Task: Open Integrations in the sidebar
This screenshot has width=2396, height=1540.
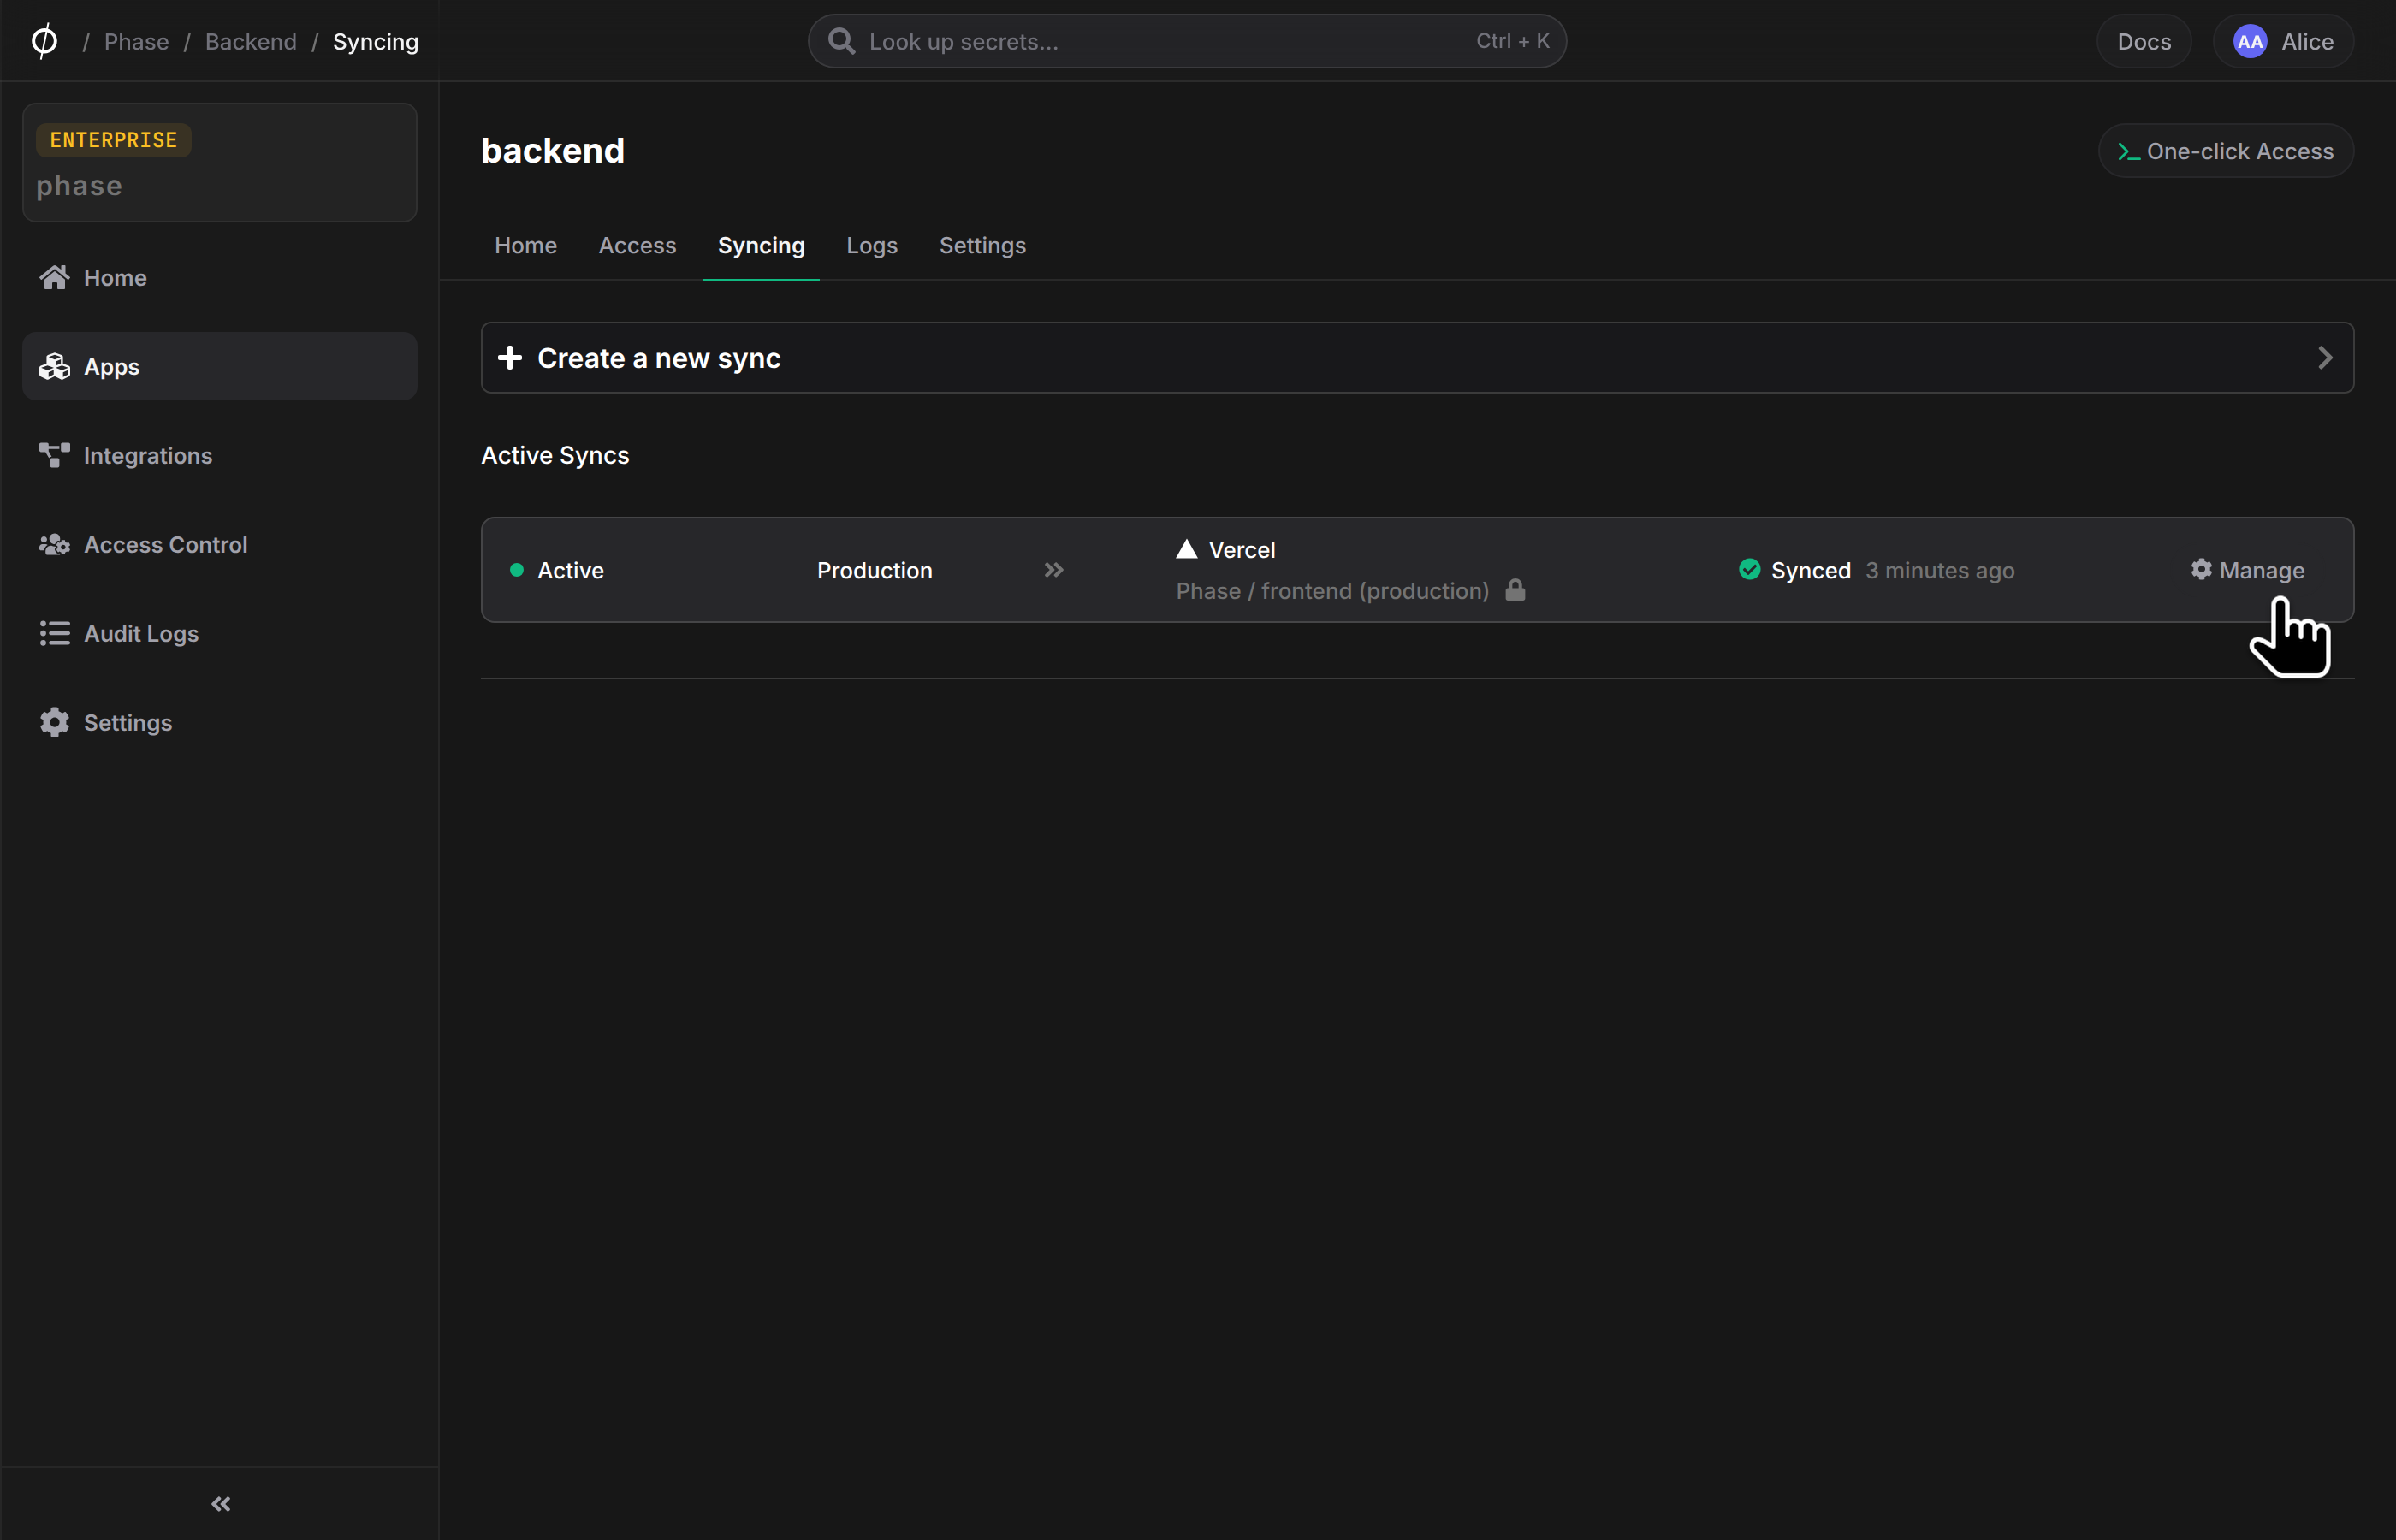Action: click(x=220, y=456)
